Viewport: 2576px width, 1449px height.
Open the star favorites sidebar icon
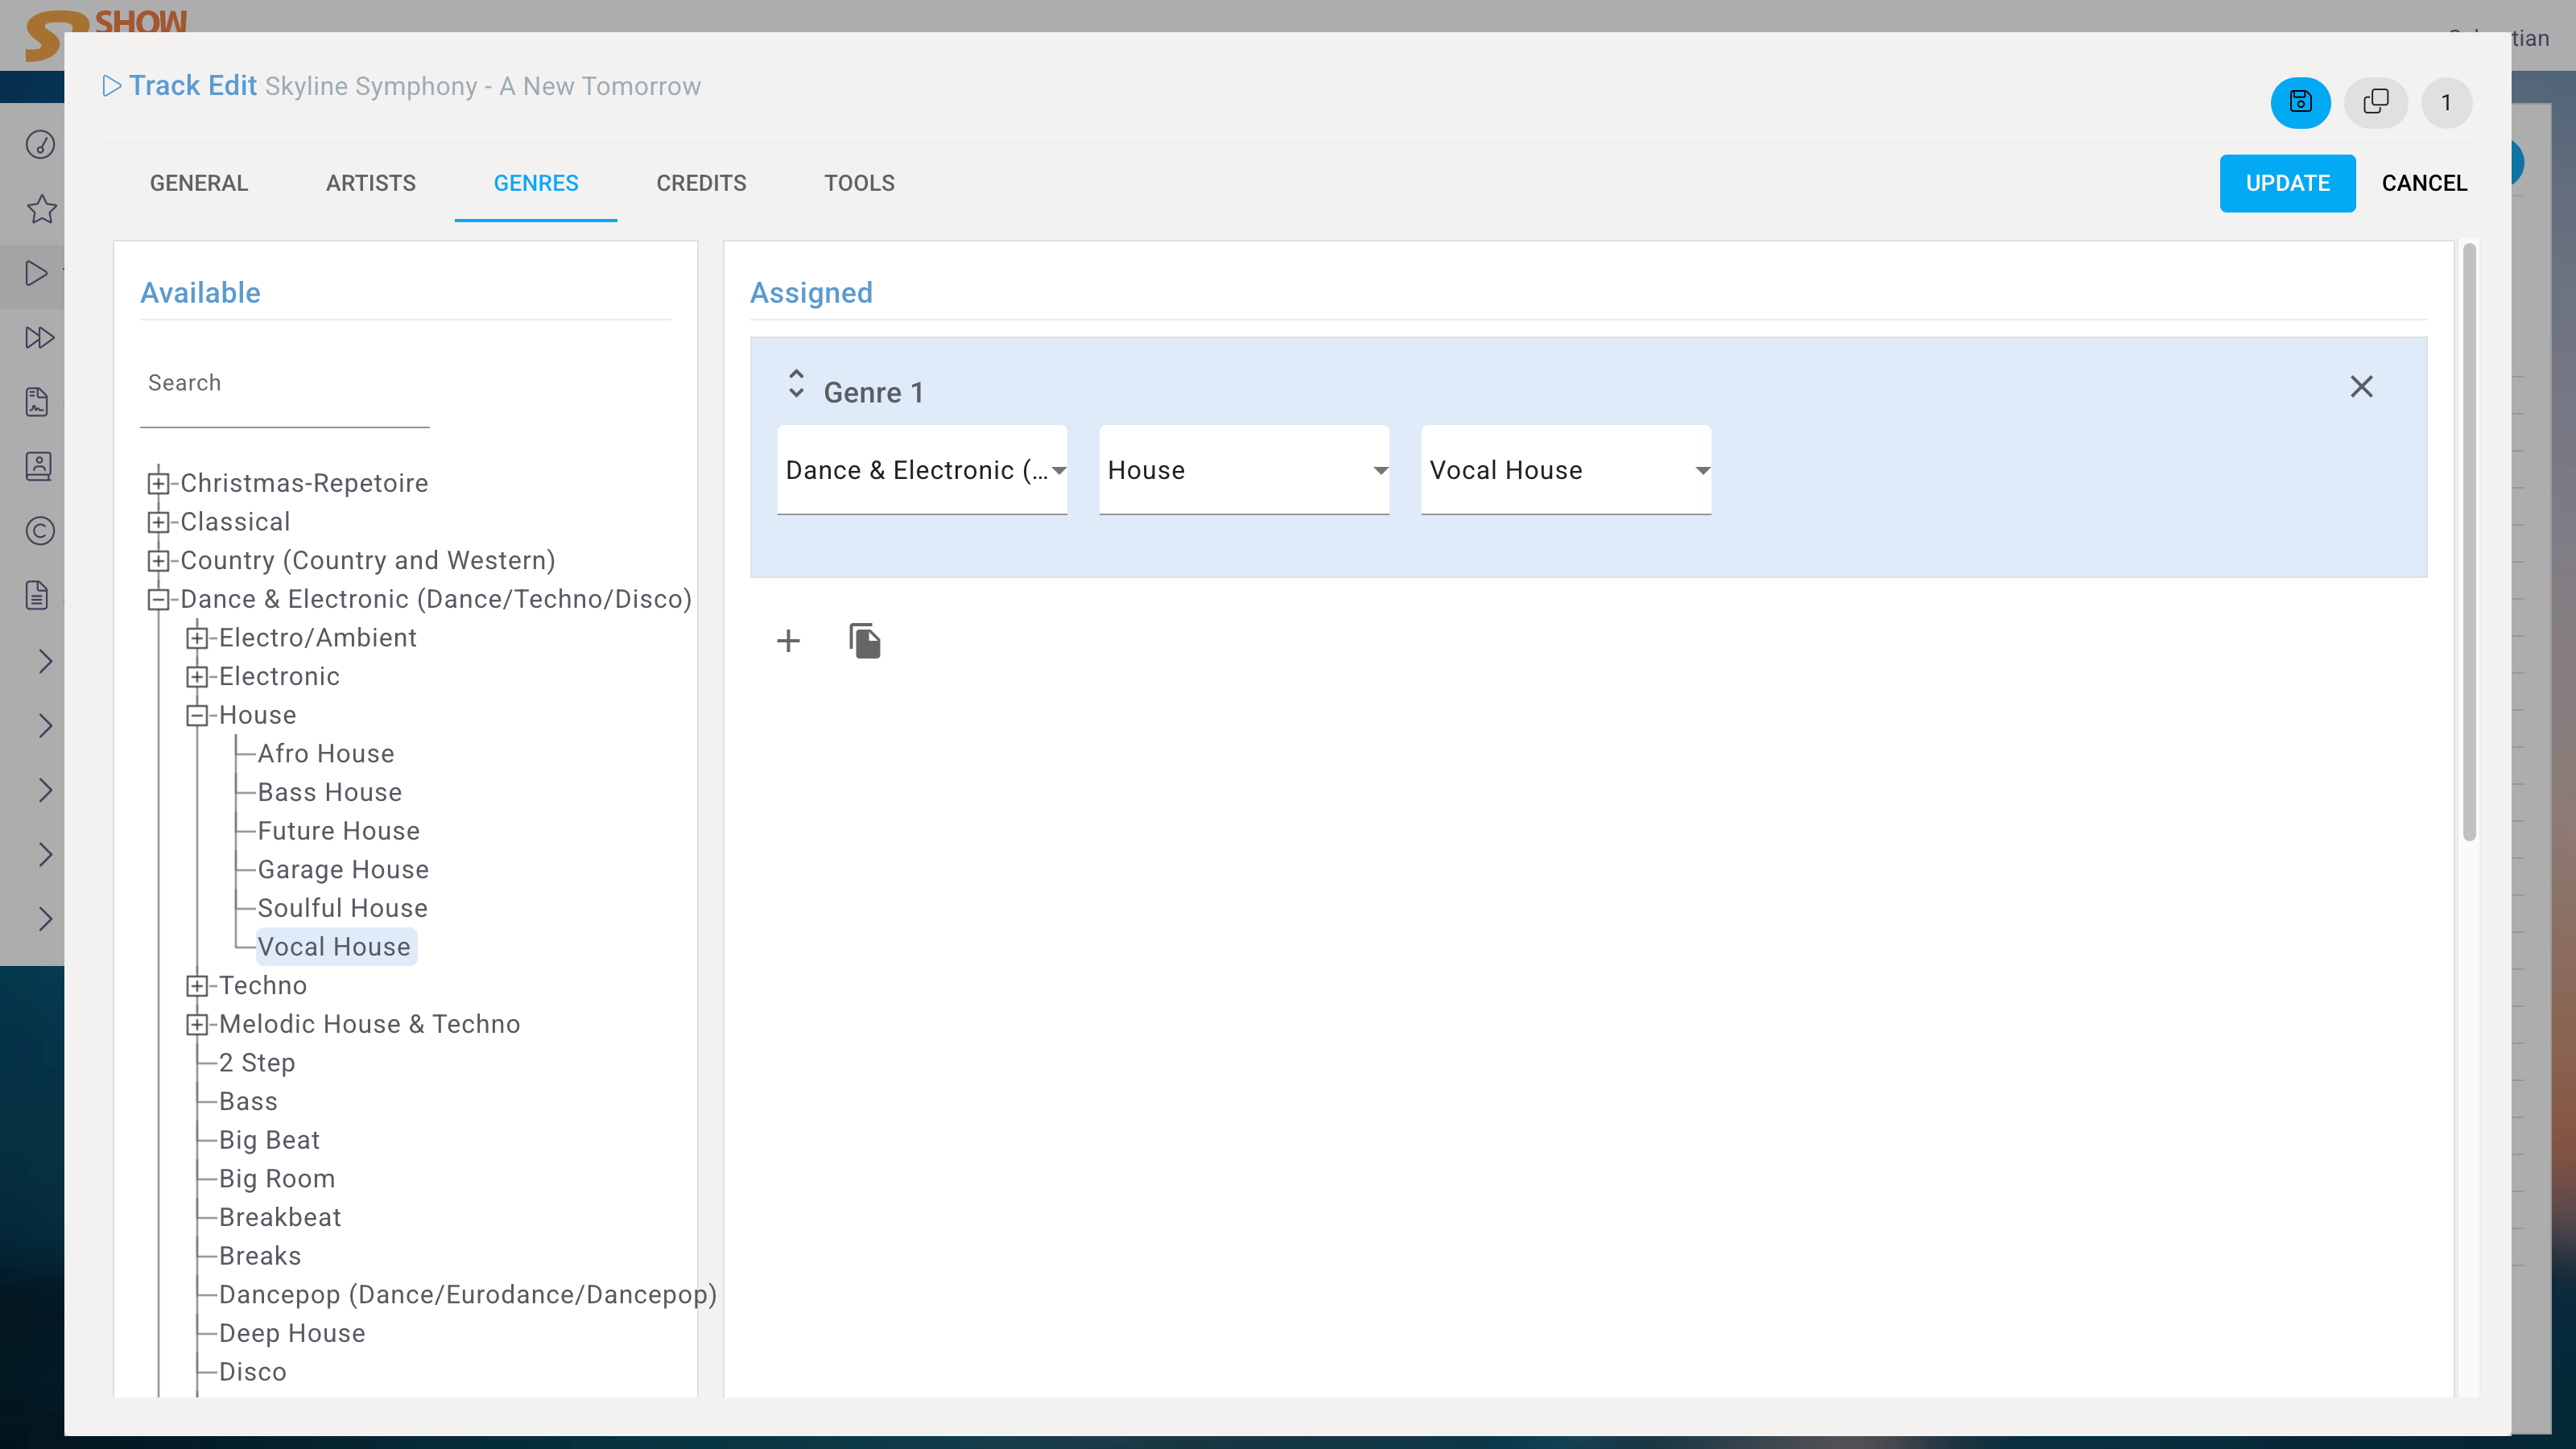tap(41, 209)
